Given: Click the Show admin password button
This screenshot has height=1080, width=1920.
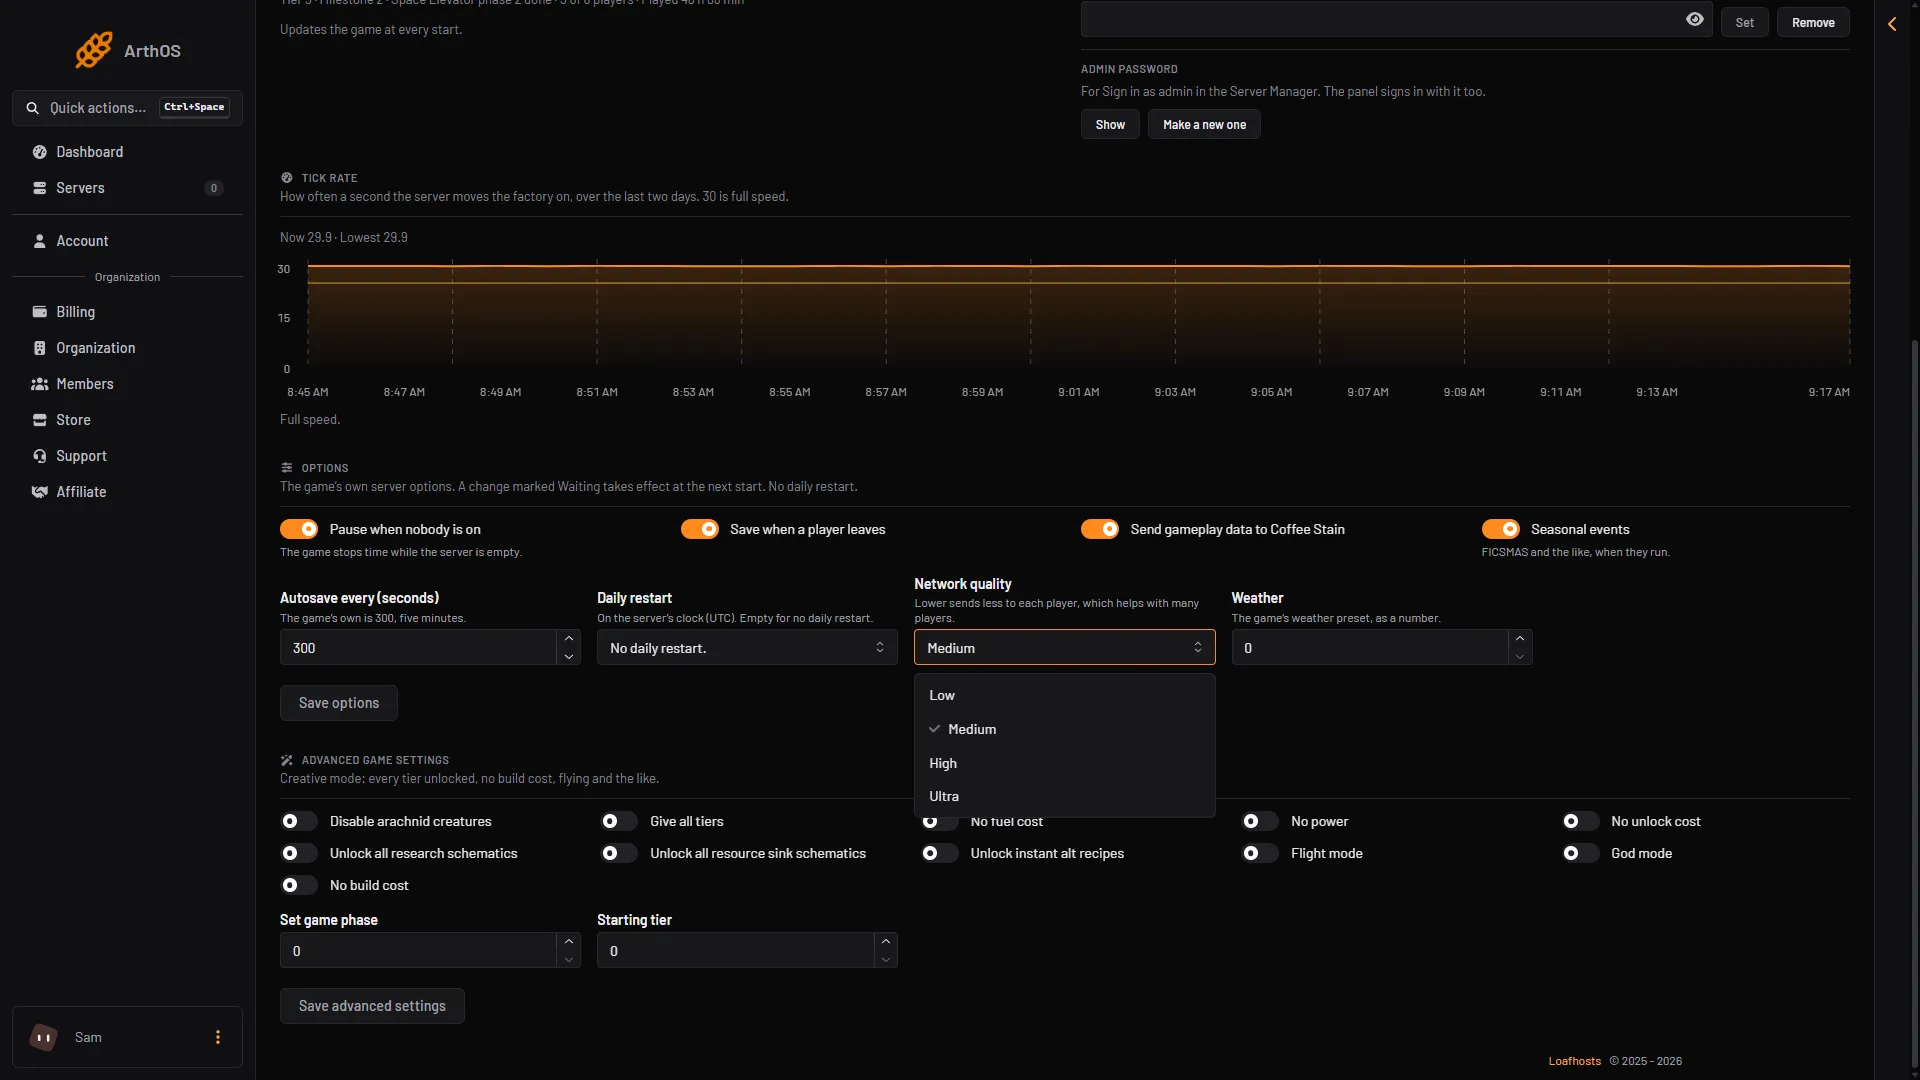Looking at the screenshot, I should pyautogui.click(x=1110, y=124).
